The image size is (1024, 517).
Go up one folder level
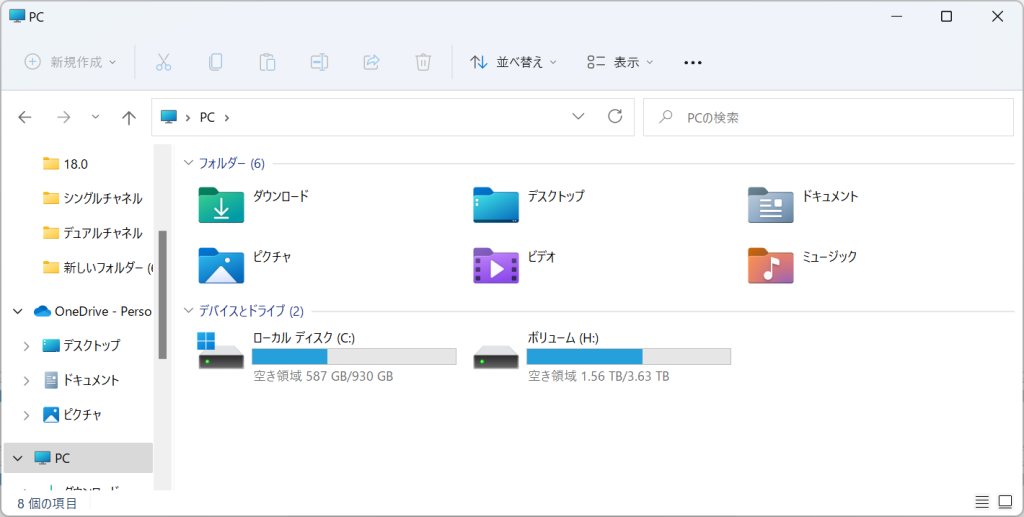pyautogui.click(x=128, y=117)
